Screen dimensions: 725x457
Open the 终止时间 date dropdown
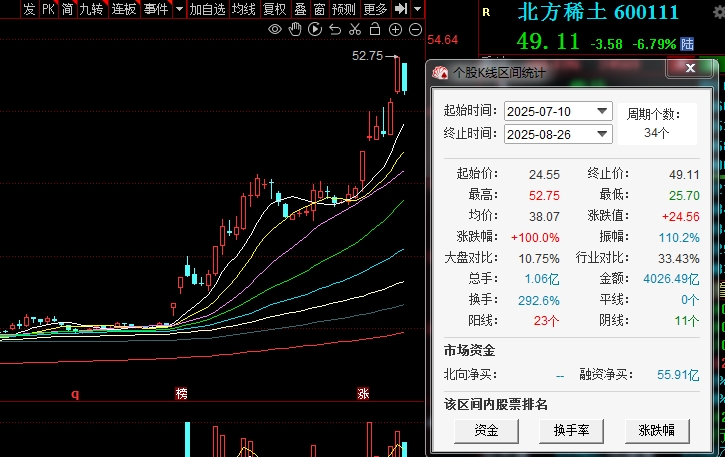pos(602,133)
